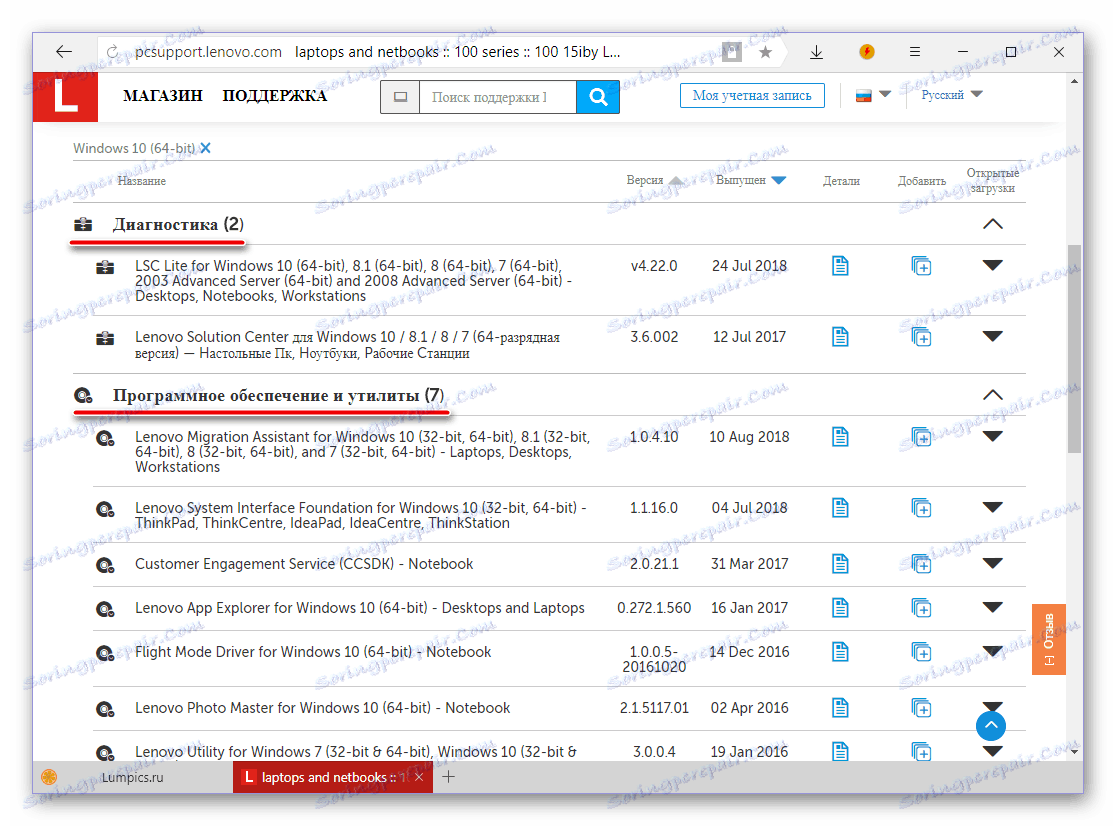Click the page vertical scrollbar thumb

pos(1074,349)
